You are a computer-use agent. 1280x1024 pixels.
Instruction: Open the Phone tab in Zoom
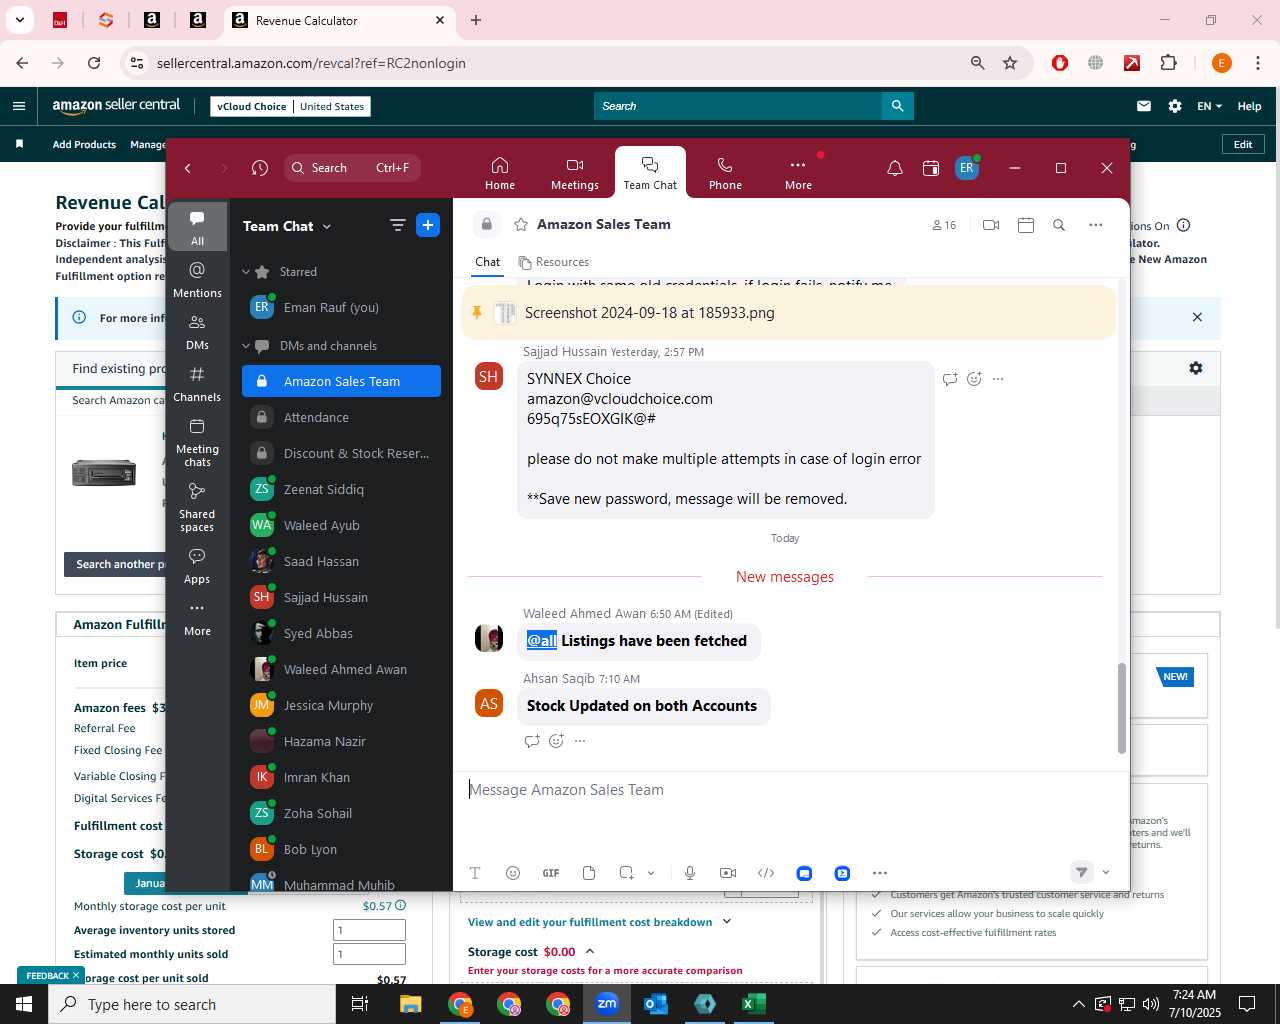tap(725, 173)
